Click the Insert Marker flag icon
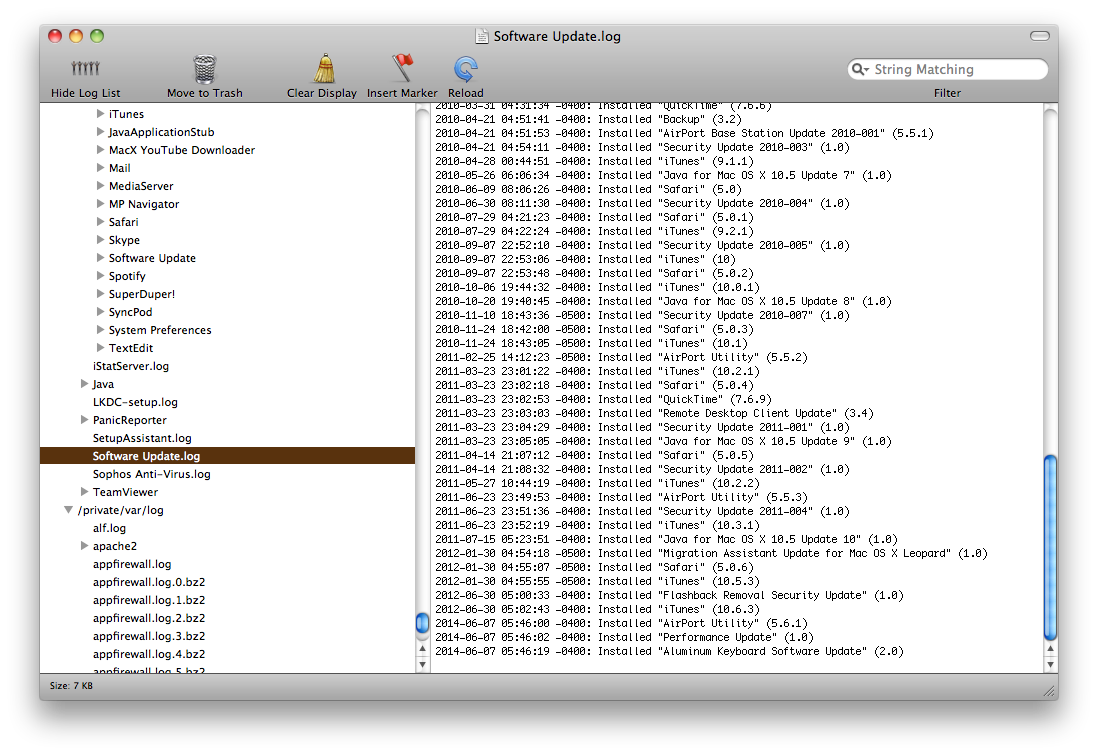Image resolution: width=1098 pixels, height=755 pixels. [402, 69]
